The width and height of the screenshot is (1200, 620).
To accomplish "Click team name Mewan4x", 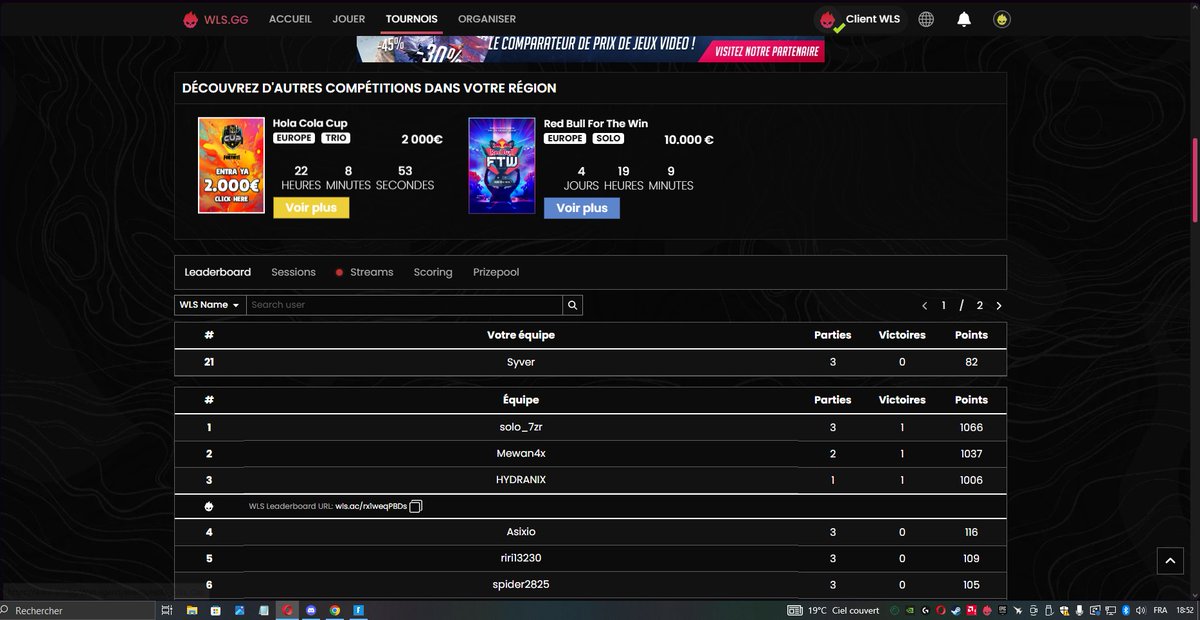I will click(x=521, y=453).
